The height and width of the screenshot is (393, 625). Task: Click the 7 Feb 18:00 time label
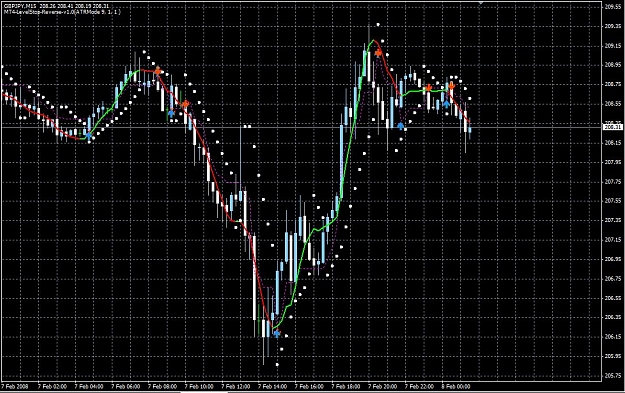(346, 387)
